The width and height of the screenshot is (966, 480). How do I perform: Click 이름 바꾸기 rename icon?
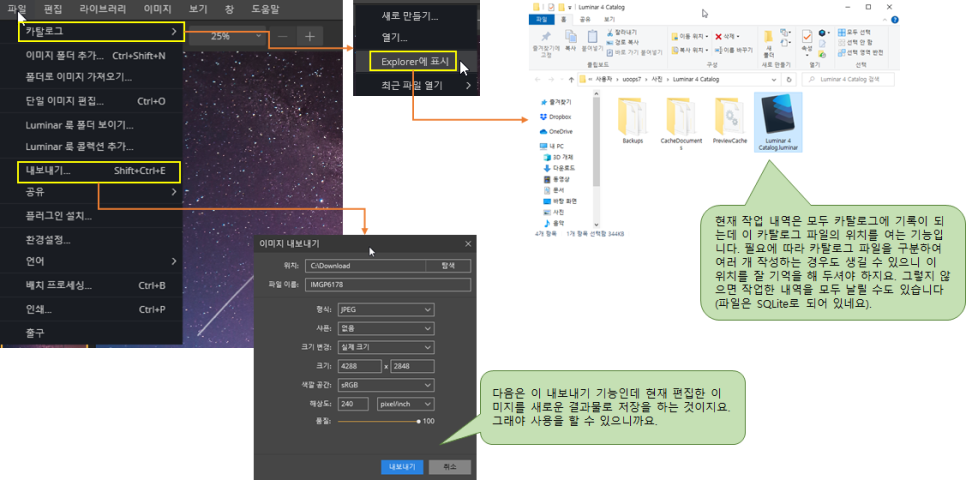734,49
